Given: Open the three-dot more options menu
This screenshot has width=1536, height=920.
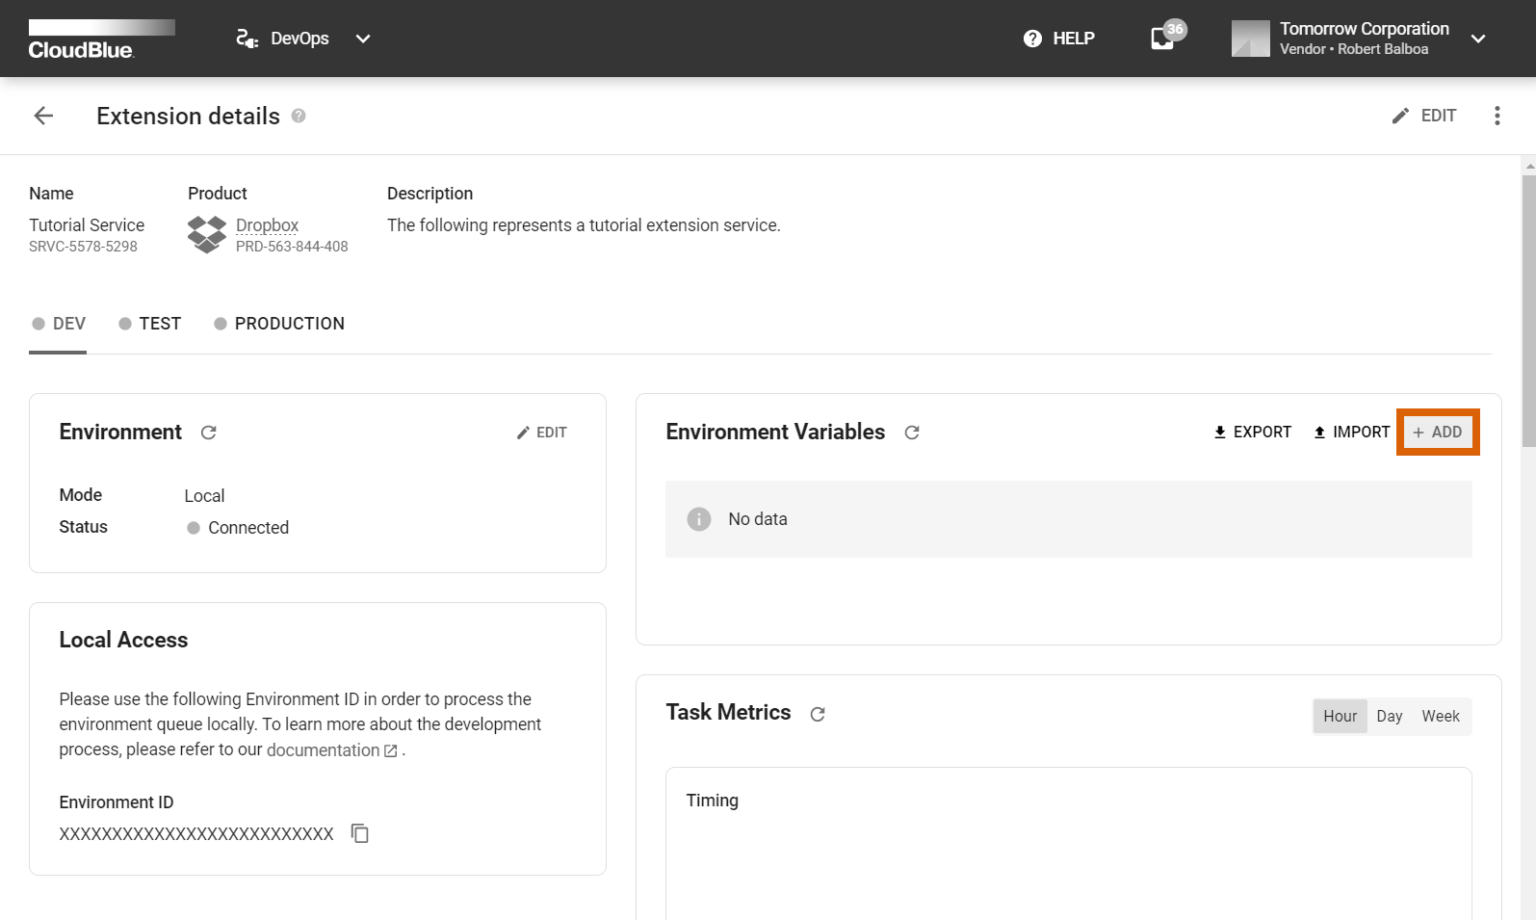Looking at the screenshot, I should [x=1497, y=116].
